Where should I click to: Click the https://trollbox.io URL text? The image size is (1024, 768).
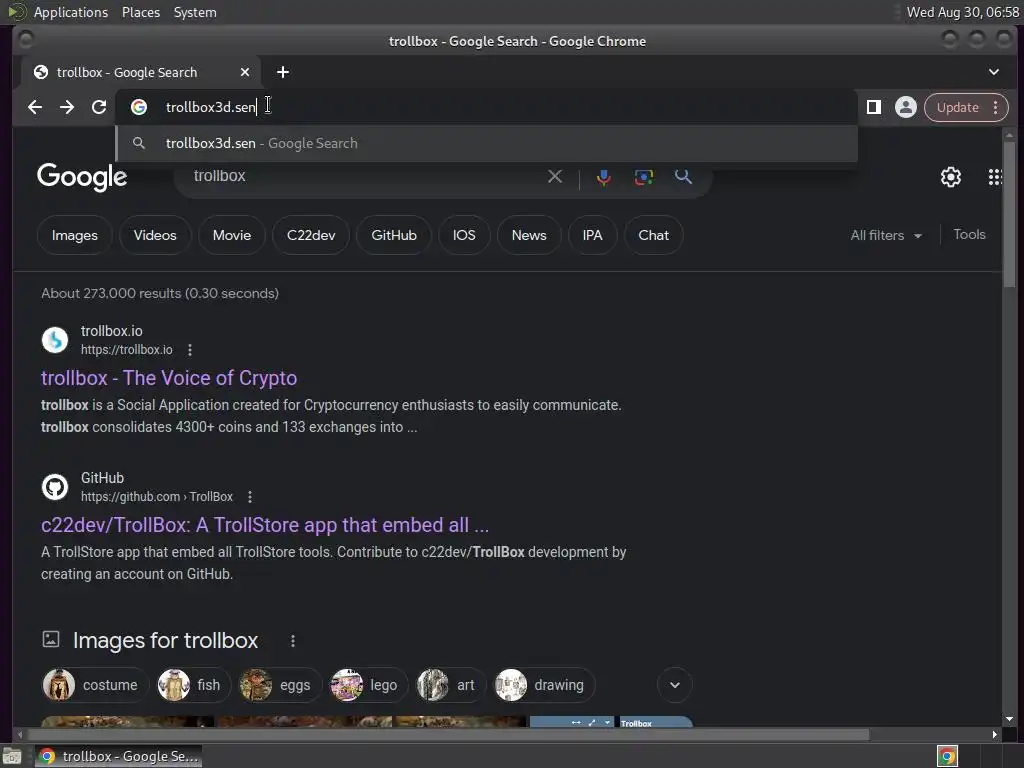click(127, 350)
